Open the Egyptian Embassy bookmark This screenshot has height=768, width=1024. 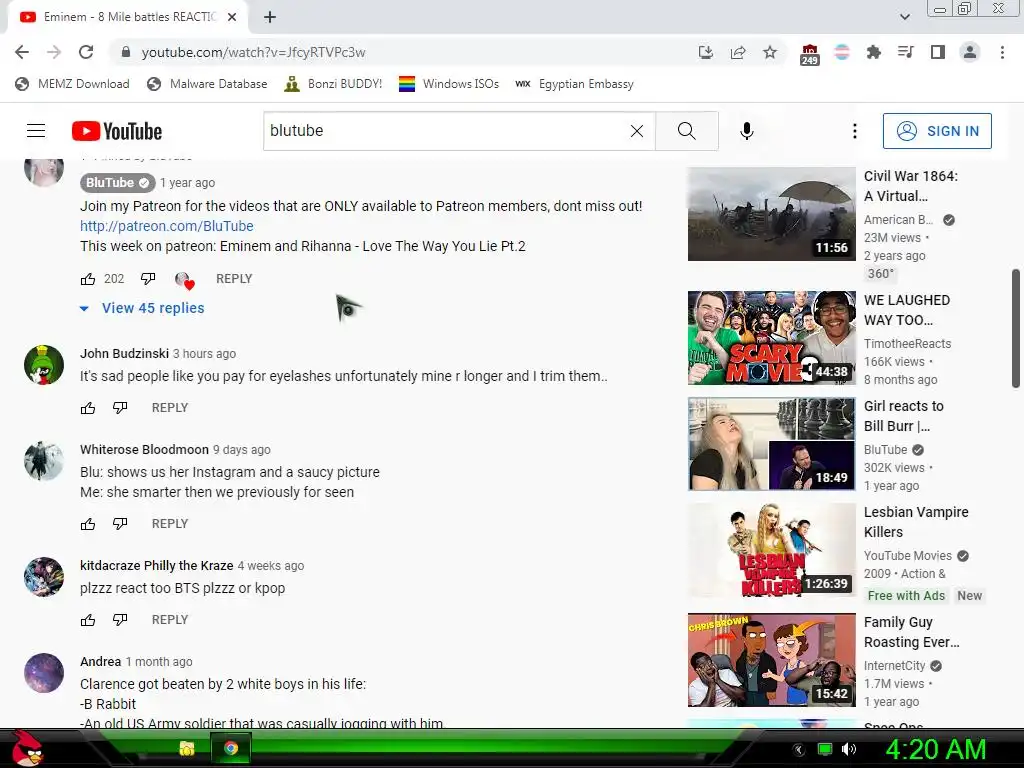pos(574,84)
